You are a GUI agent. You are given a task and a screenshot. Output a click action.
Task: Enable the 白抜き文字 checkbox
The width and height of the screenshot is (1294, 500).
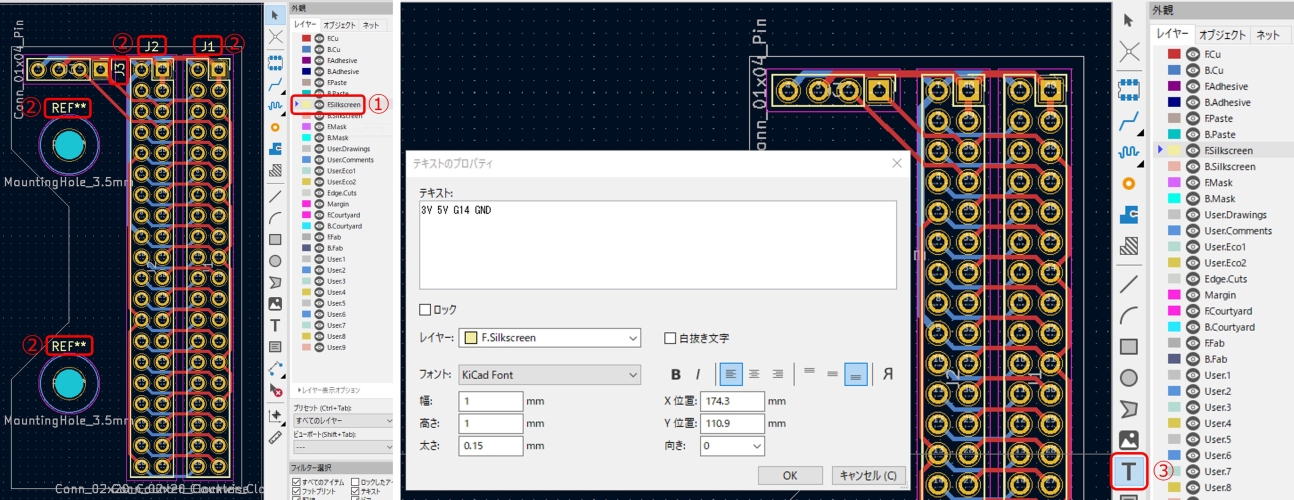click(x=670, y=338)
